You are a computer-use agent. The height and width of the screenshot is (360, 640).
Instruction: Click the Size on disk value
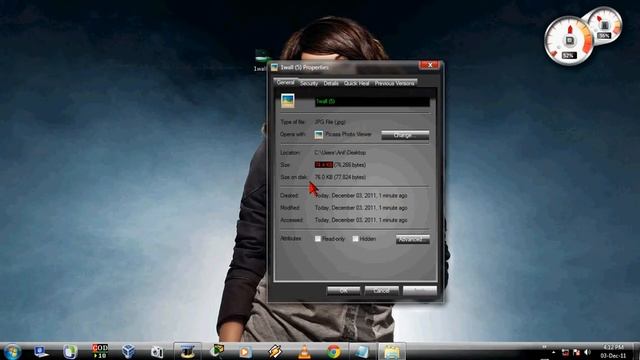tap(340, 177)
